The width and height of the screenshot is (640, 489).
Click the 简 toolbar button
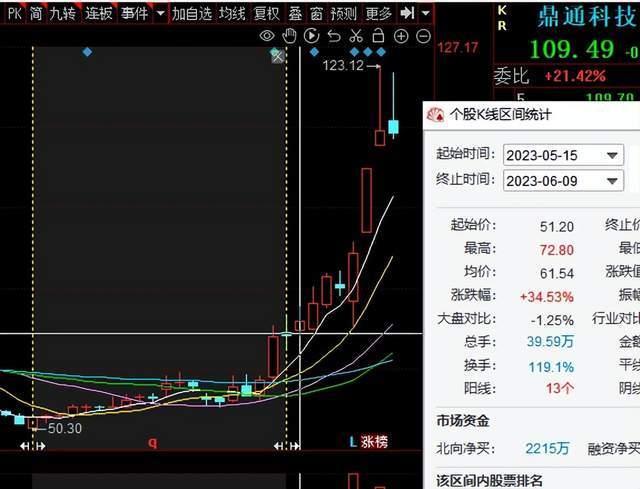(x=36, y=13)
